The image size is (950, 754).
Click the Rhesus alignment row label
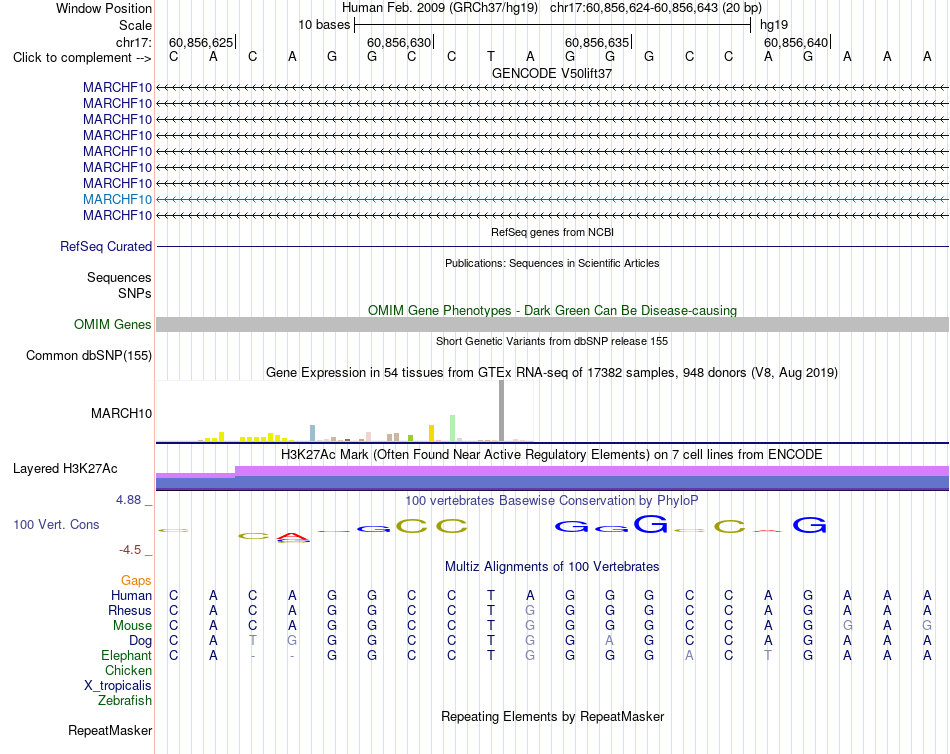(x=130, y=610)
